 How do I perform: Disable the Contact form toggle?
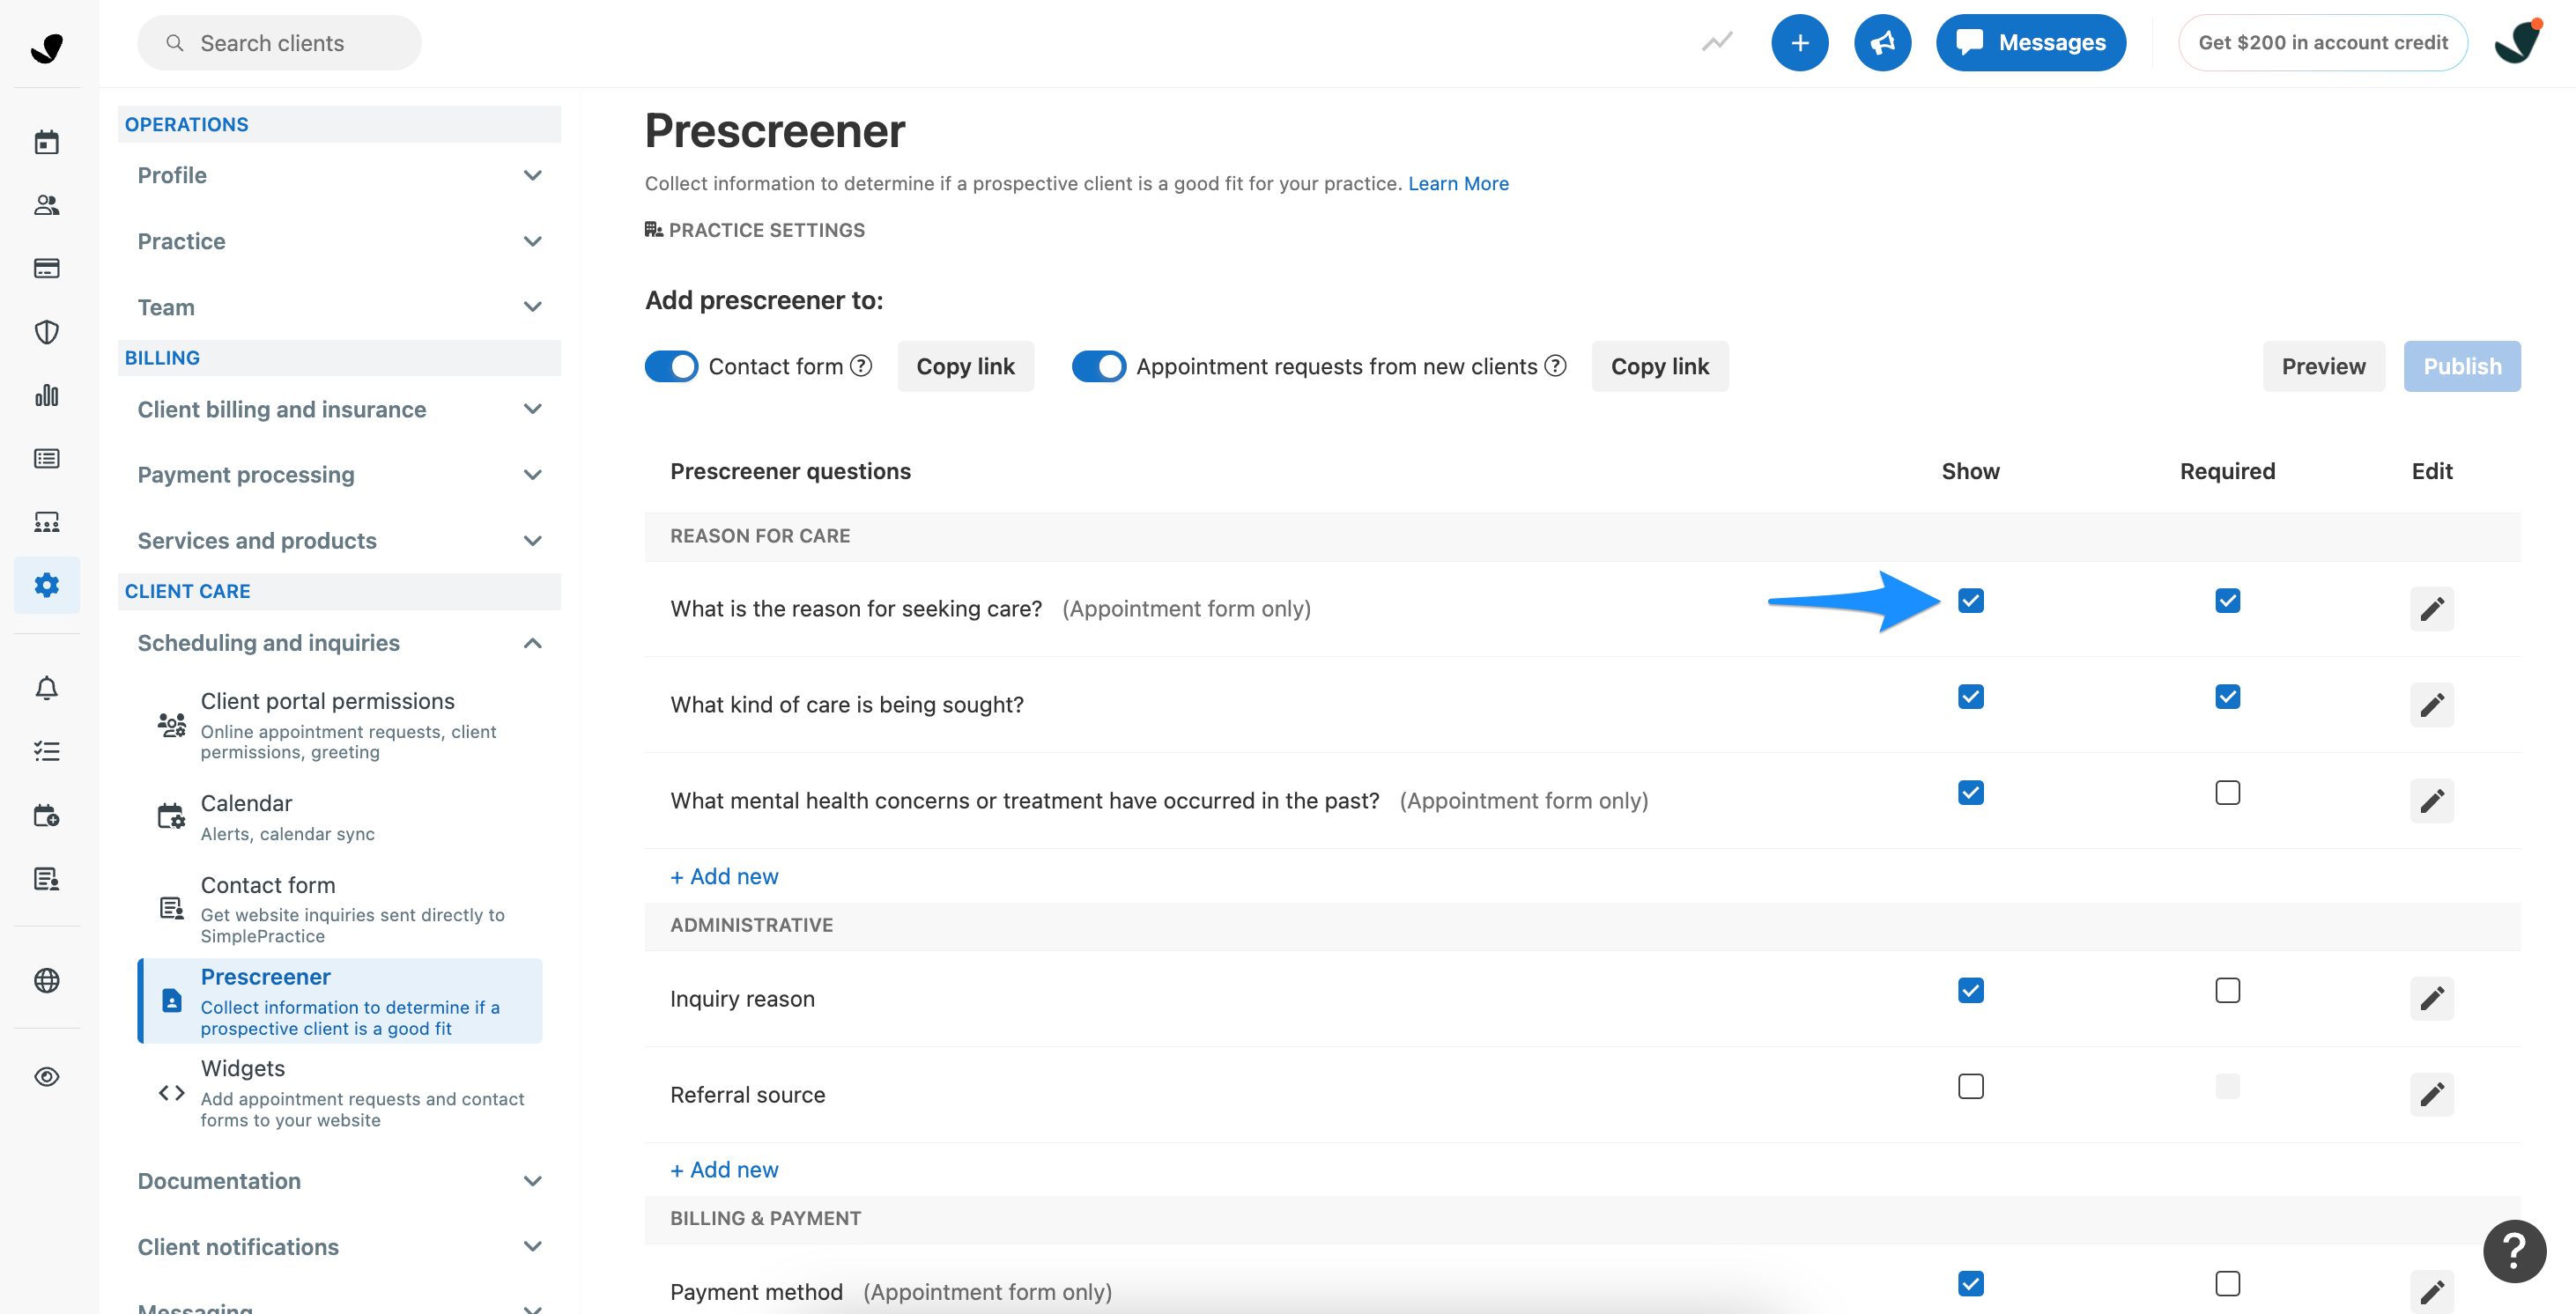[671, 366]
